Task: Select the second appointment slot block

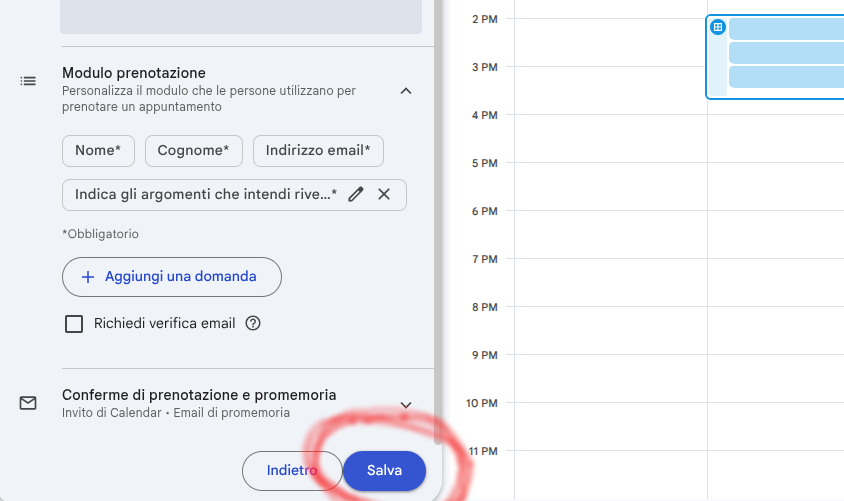Action: pos(786,53)
